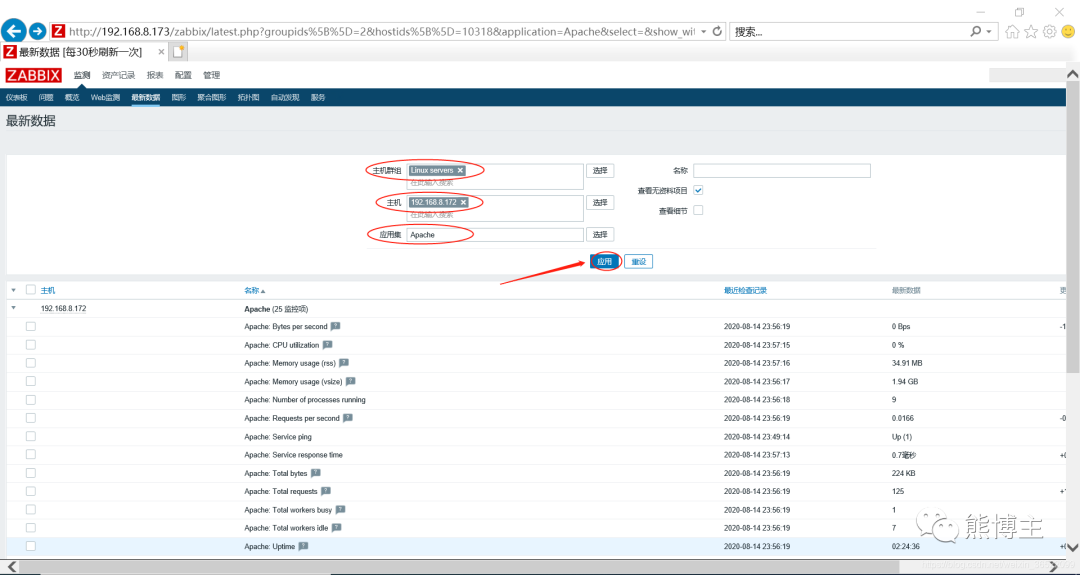Check the Apache: Uptime row checkbox
This screenshot has width=1080, height=575.
(30, 546)
